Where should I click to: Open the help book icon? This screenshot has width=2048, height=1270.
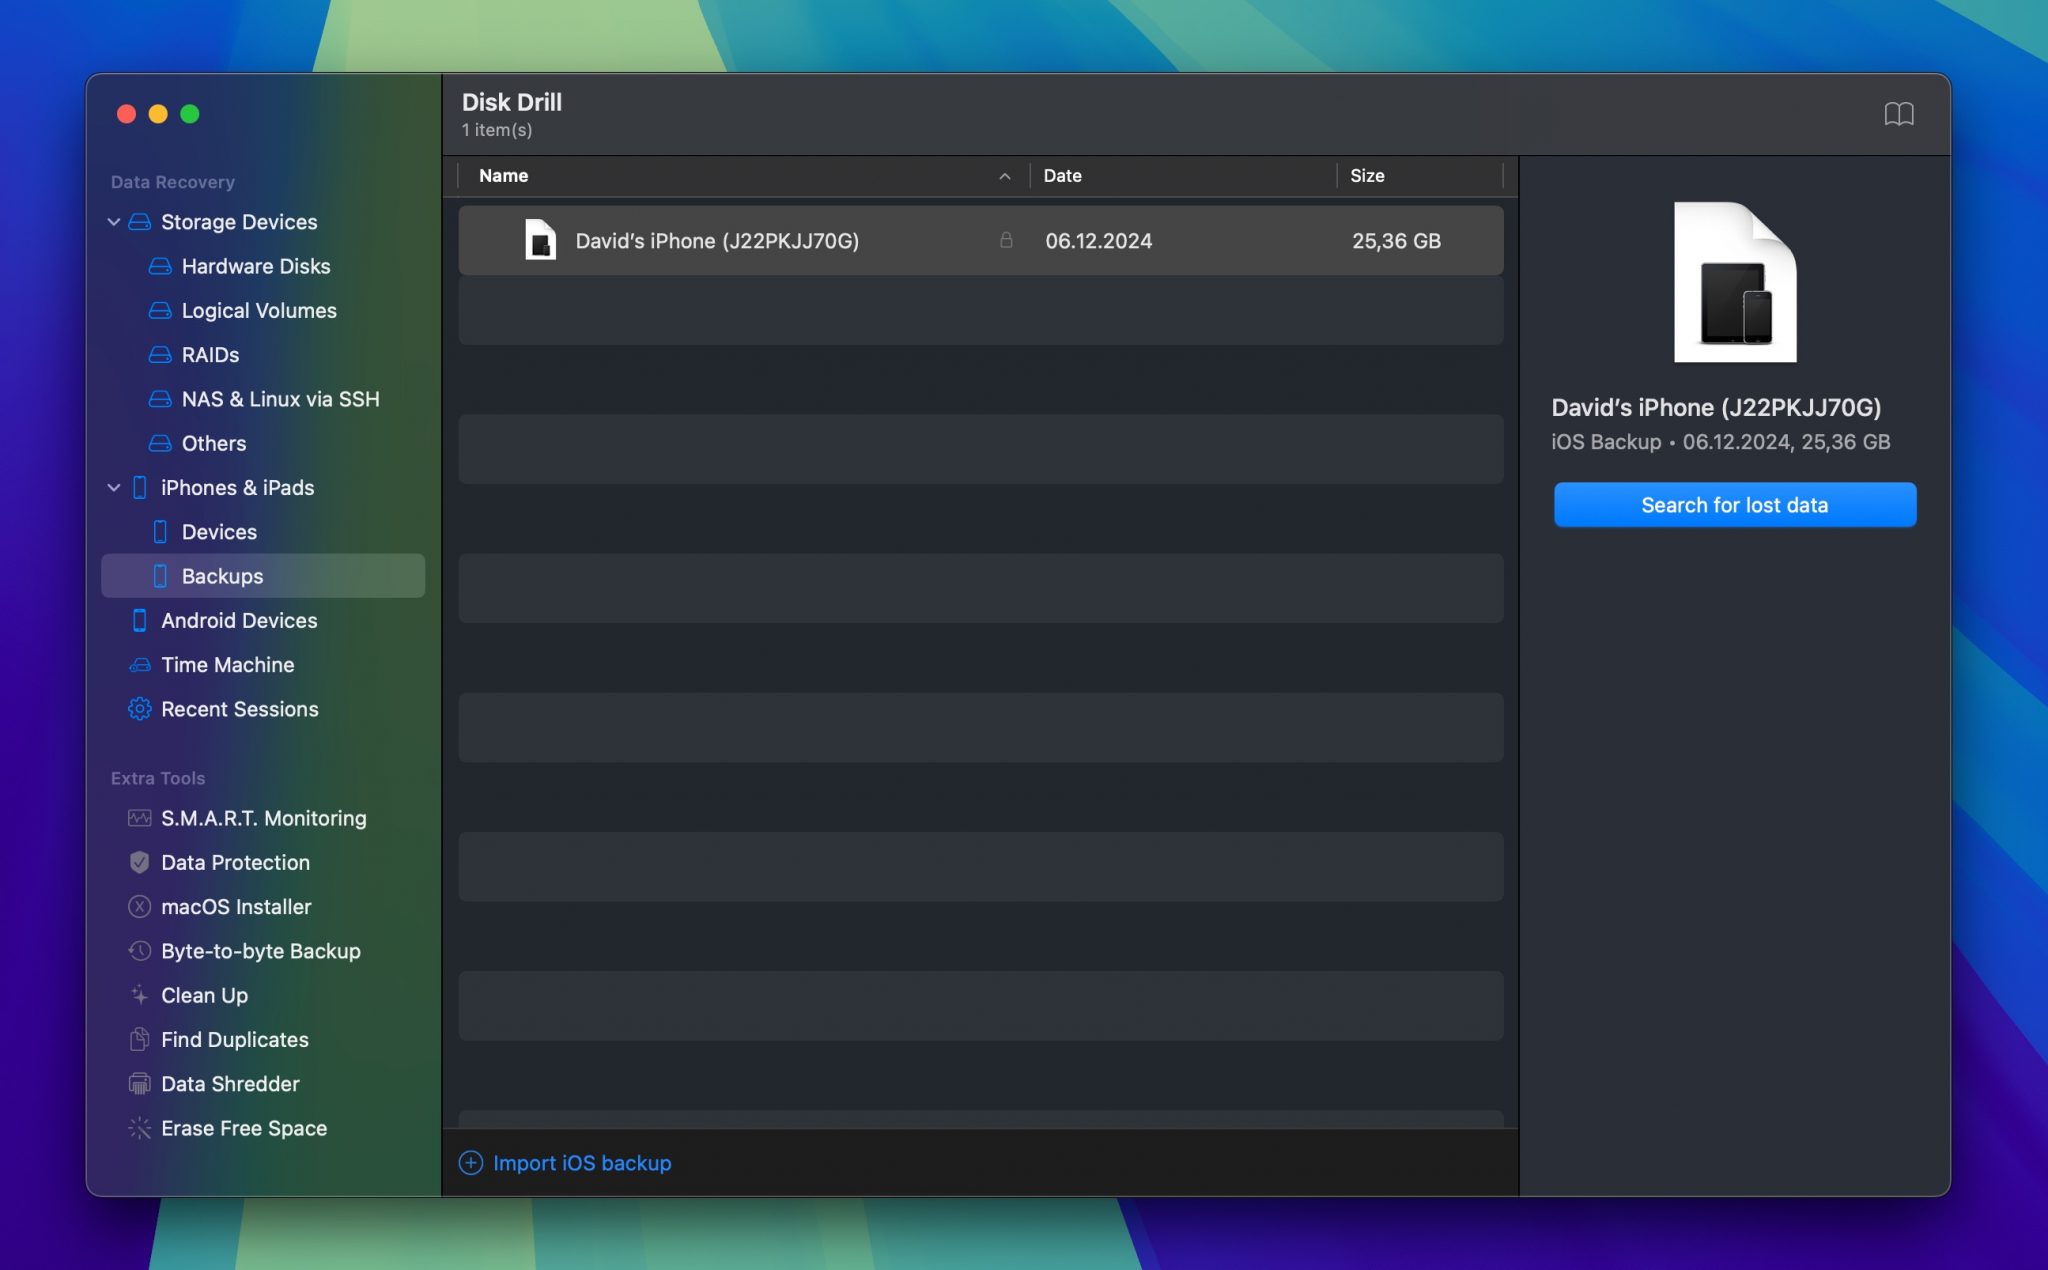click(1898, 114)
